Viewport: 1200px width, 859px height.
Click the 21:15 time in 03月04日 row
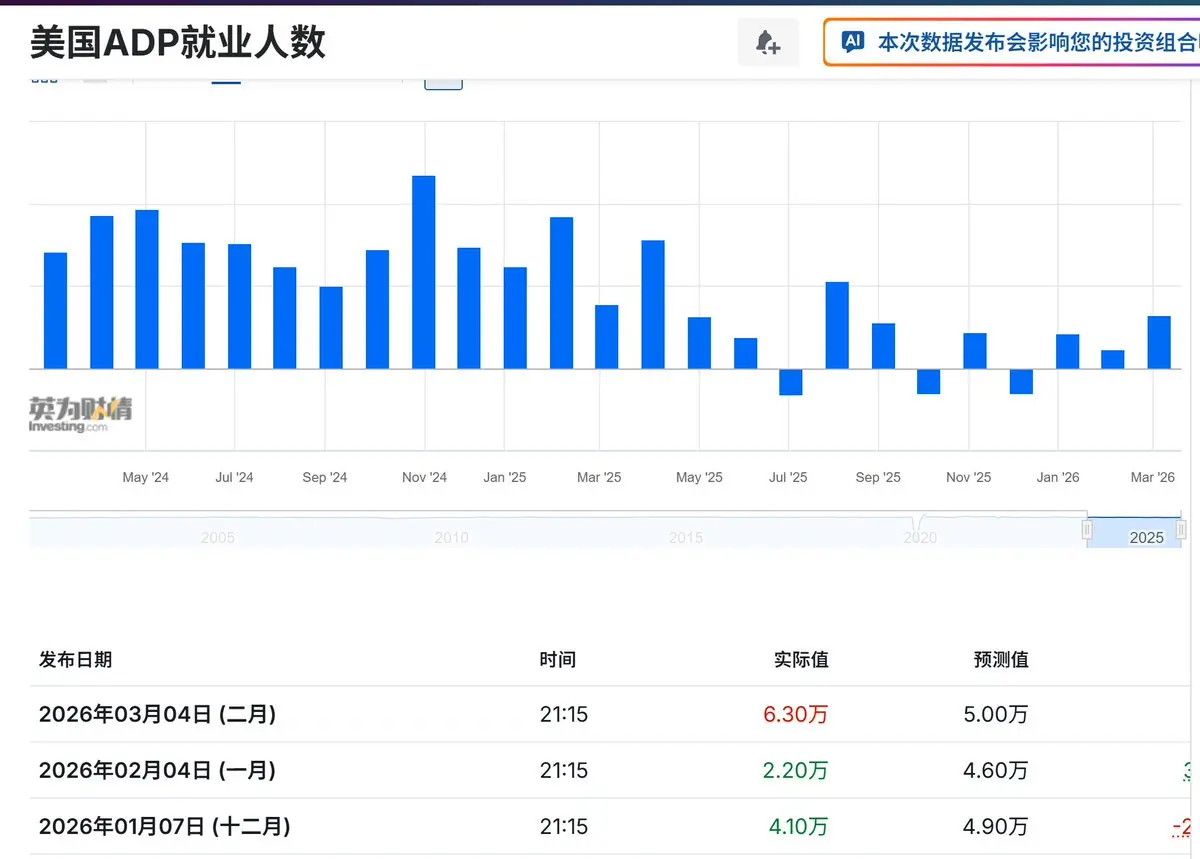point(564,715)
